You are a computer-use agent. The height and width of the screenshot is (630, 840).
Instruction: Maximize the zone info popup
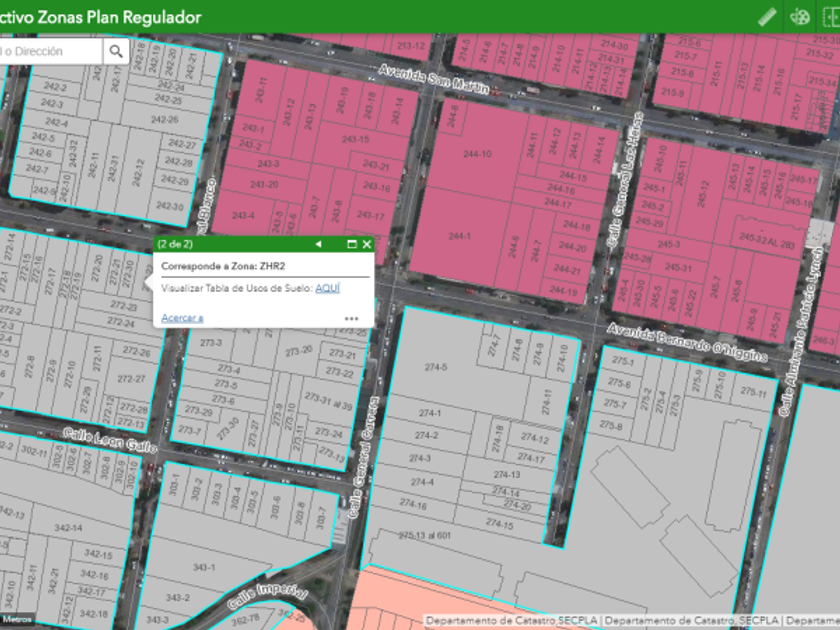tap(351, 244)
